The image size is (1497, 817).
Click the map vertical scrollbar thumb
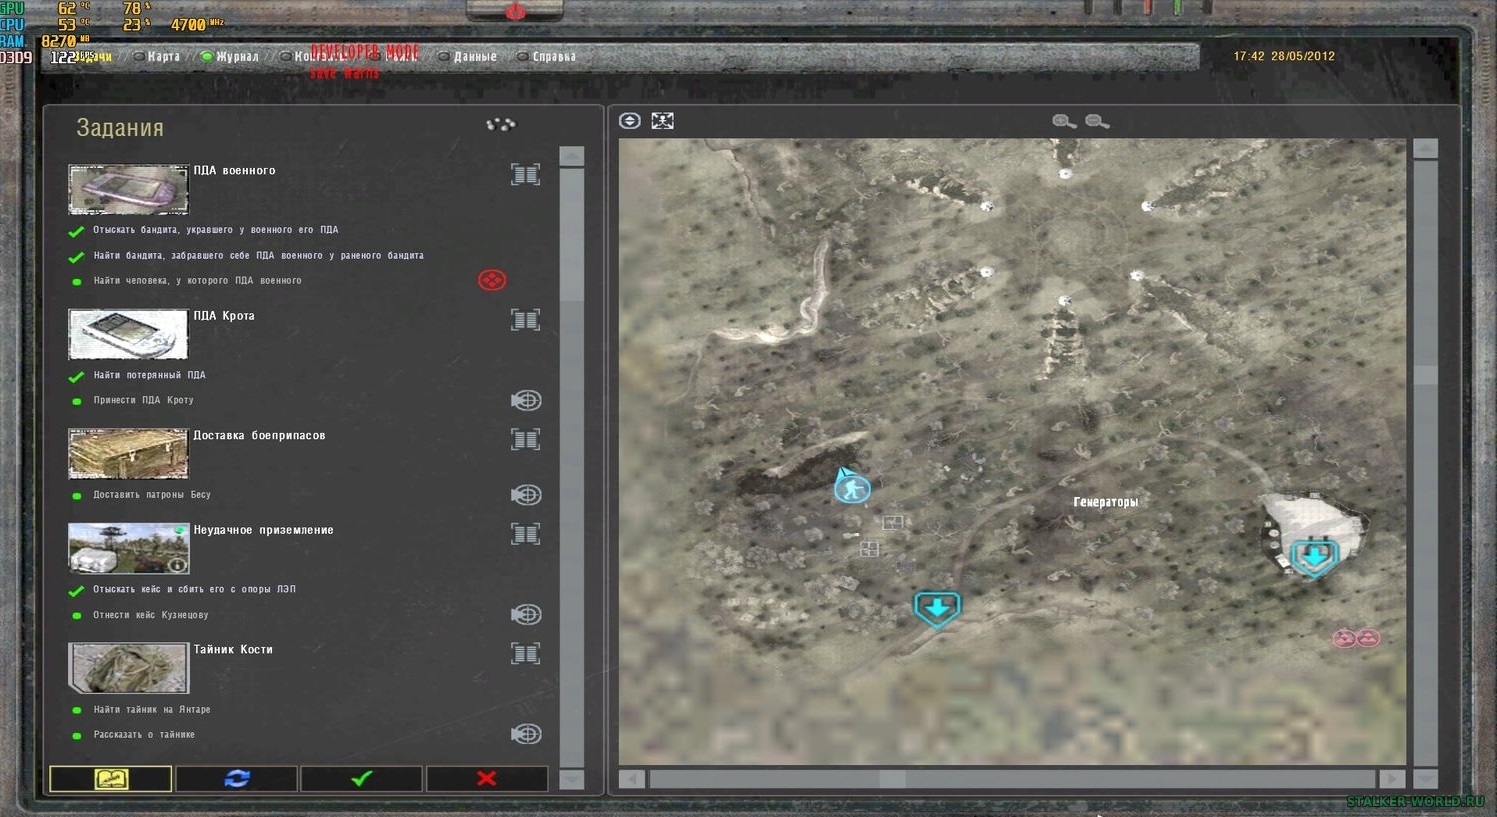[1426, 374]
